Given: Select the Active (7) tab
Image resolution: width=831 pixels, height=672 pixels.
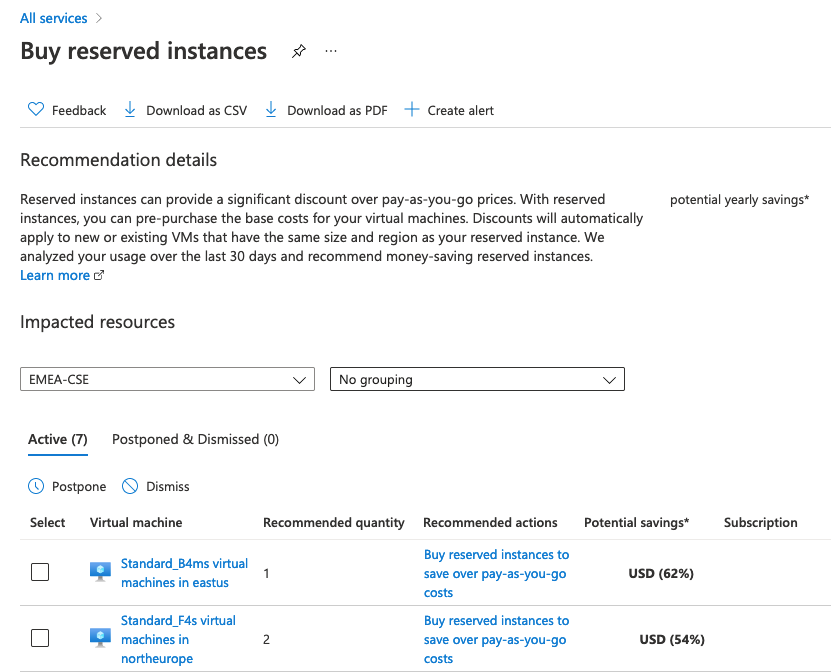Looking at the screenshot, I should [x=58, y=439].
